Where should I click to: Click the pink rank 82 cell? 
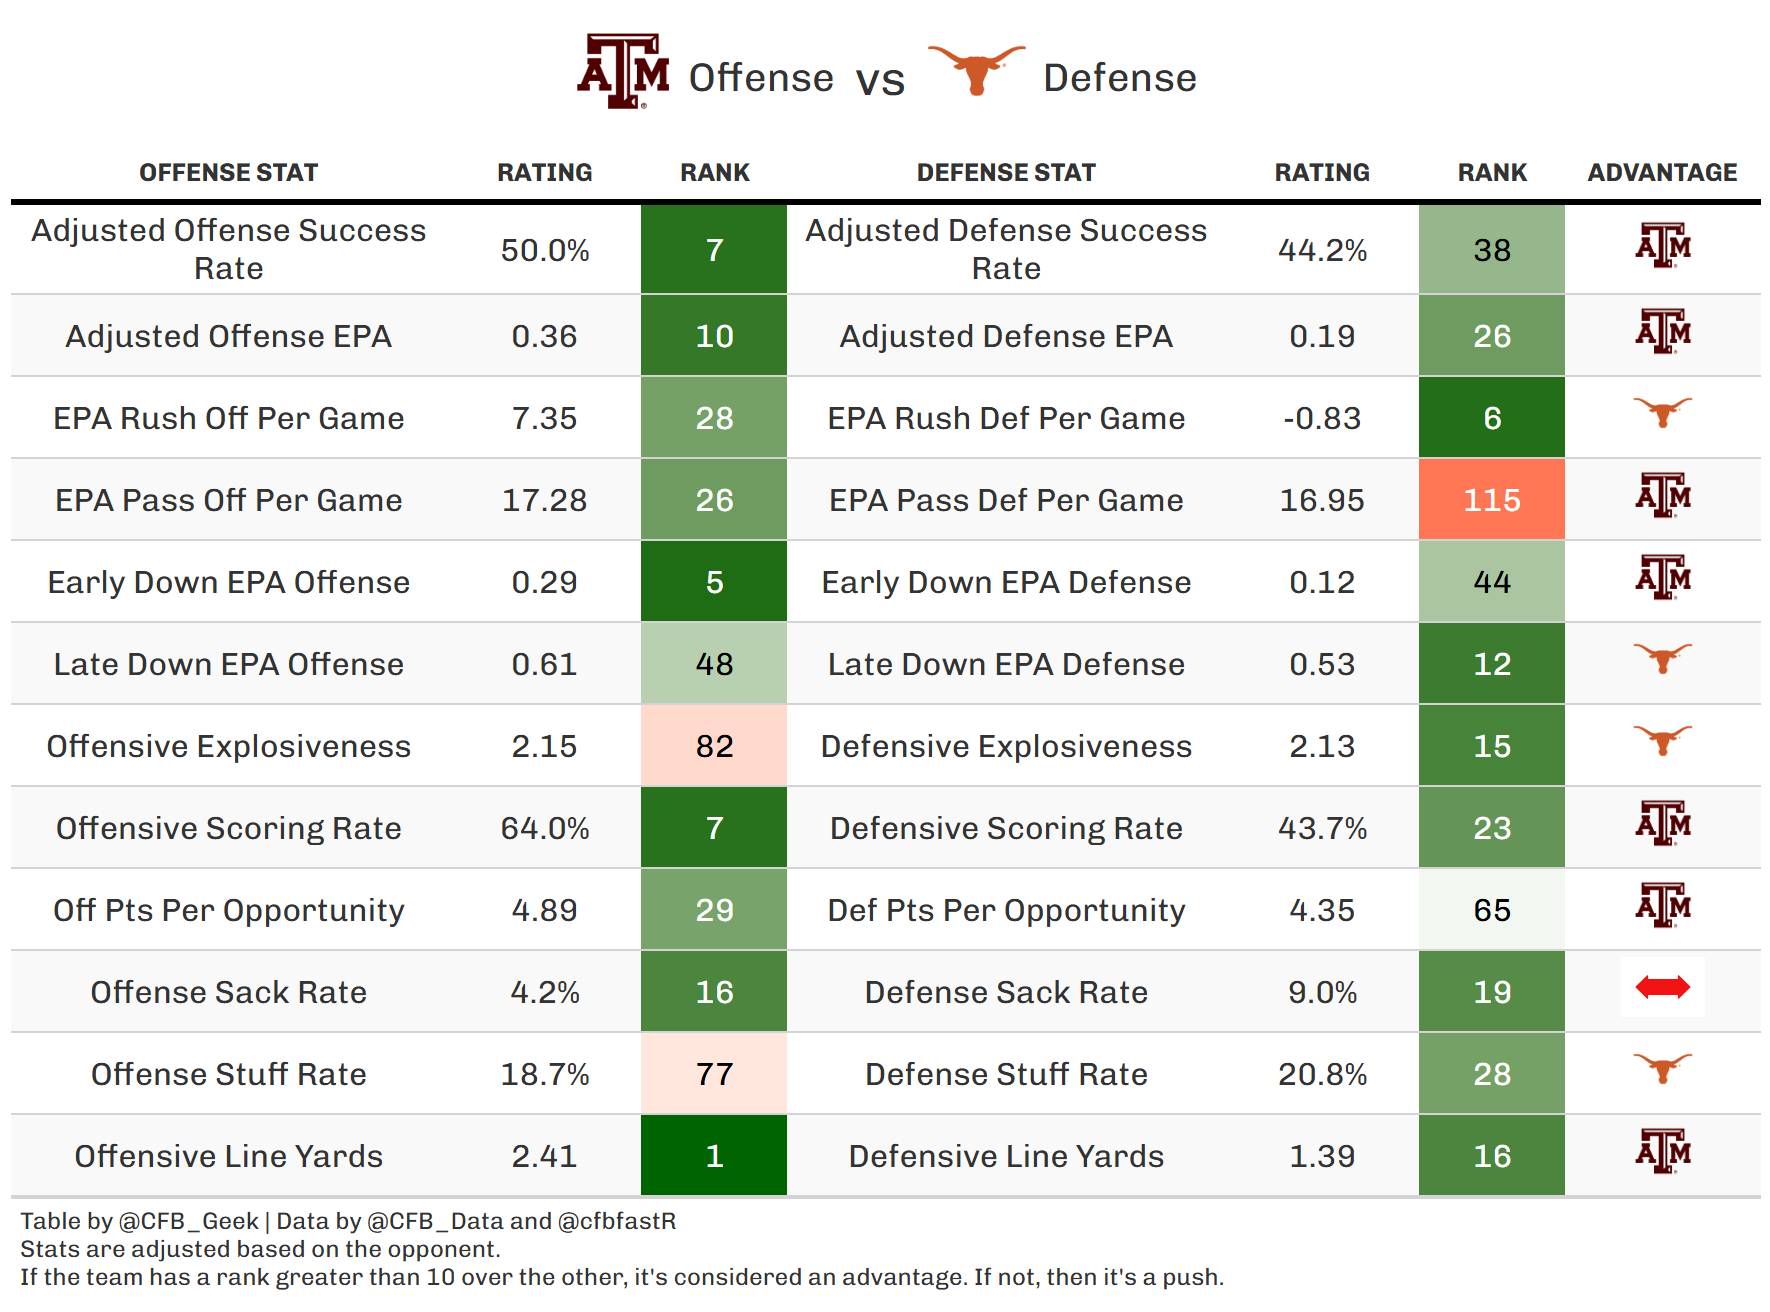pyautogui.click(x=714, y=746)
